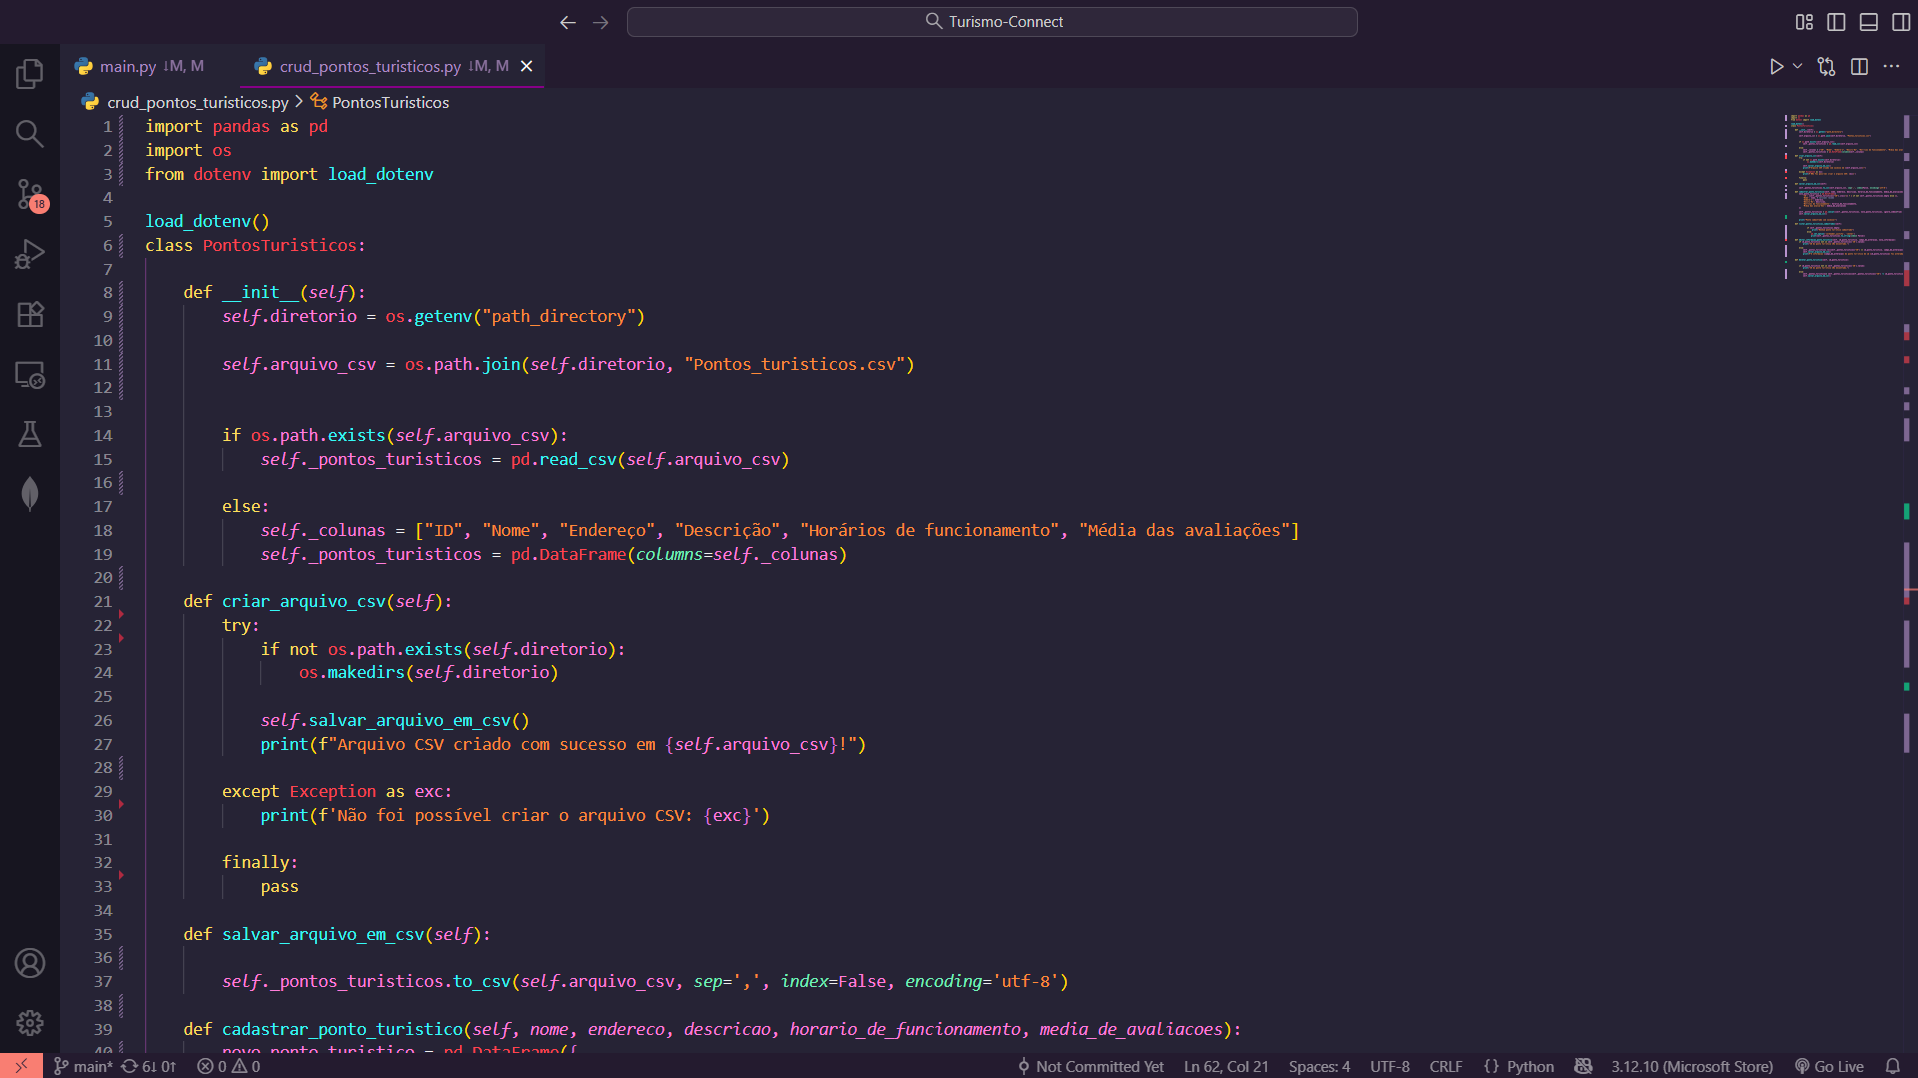Open the editor More Actions ellipsis menu

tap(1891, 66)
